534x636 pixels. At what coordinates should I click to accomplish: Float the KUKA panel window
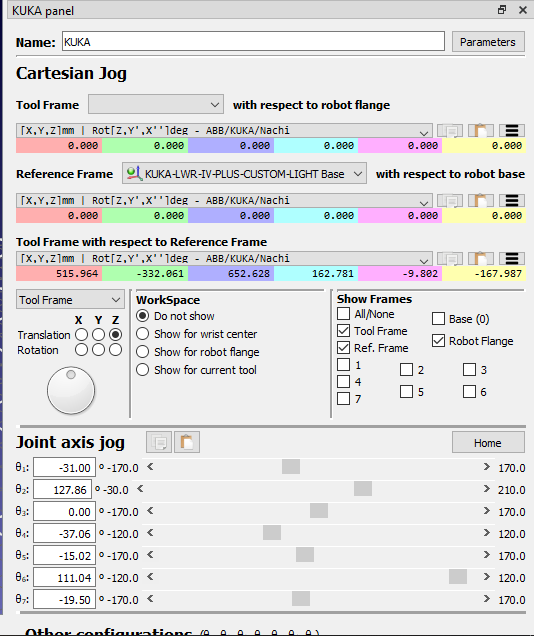pyautogui.click(x=502, y=10)
